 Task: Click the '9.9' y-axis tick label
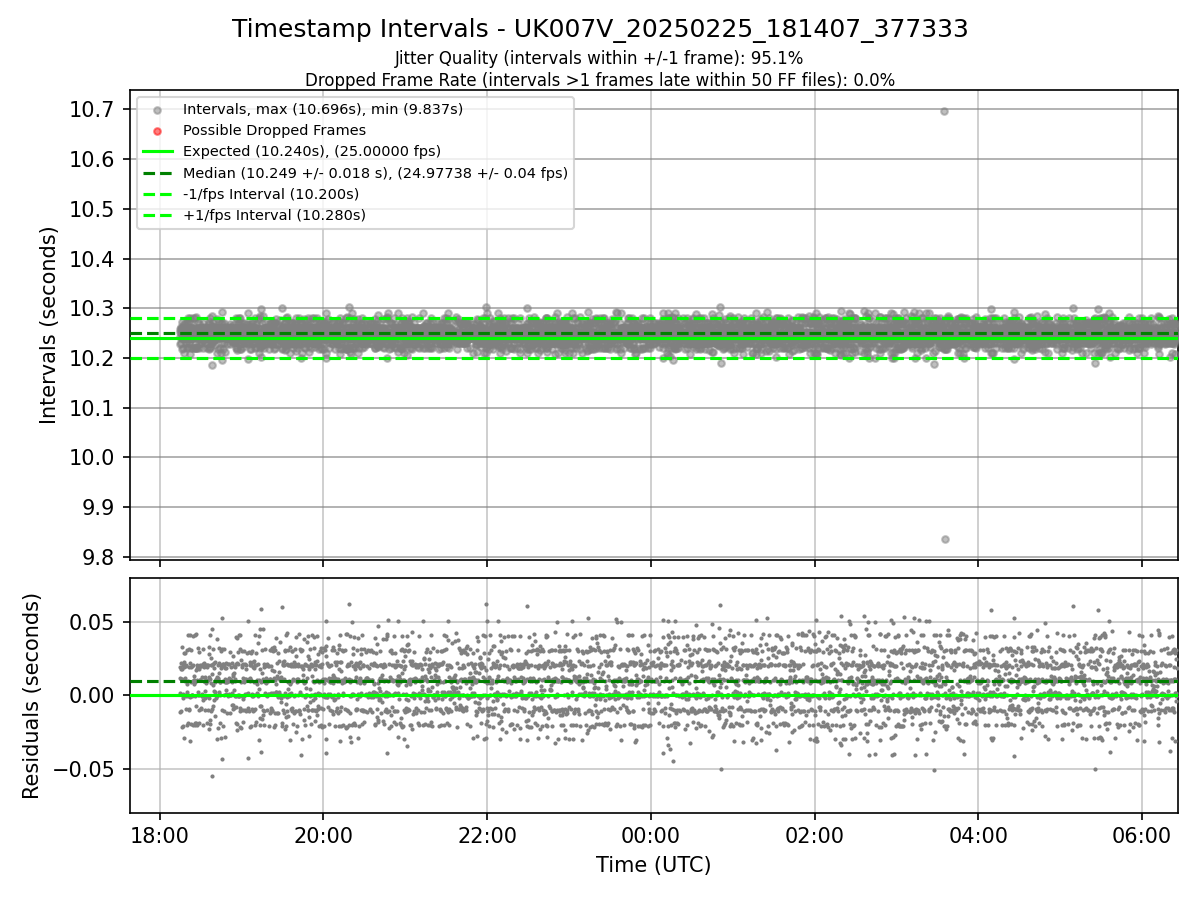pyautogui.click(x=99, y=507)
